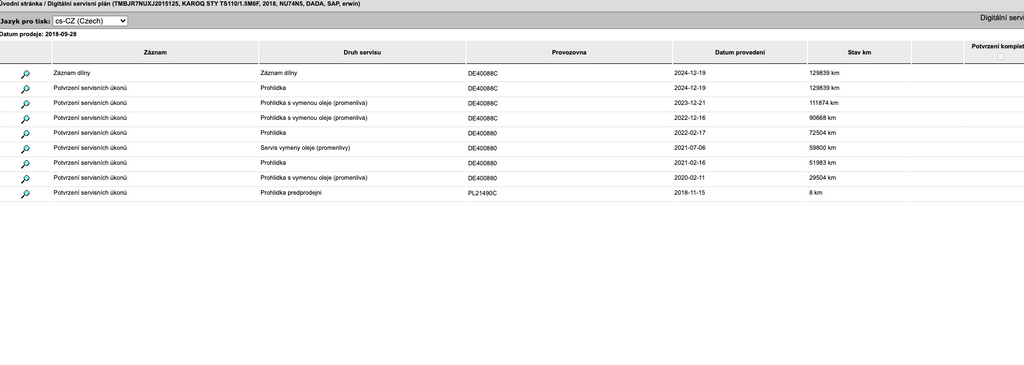The image size is (1024, 365).
Task: Click PL21490C in Provozovna column
Action: [482, 193]
